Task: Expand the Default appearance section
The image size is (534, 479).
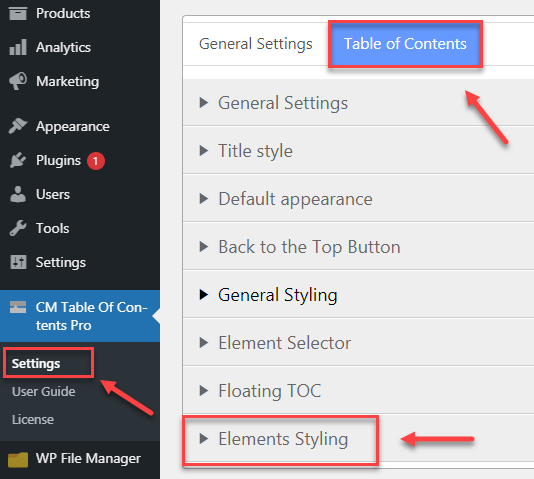Action: coord(358,199)
